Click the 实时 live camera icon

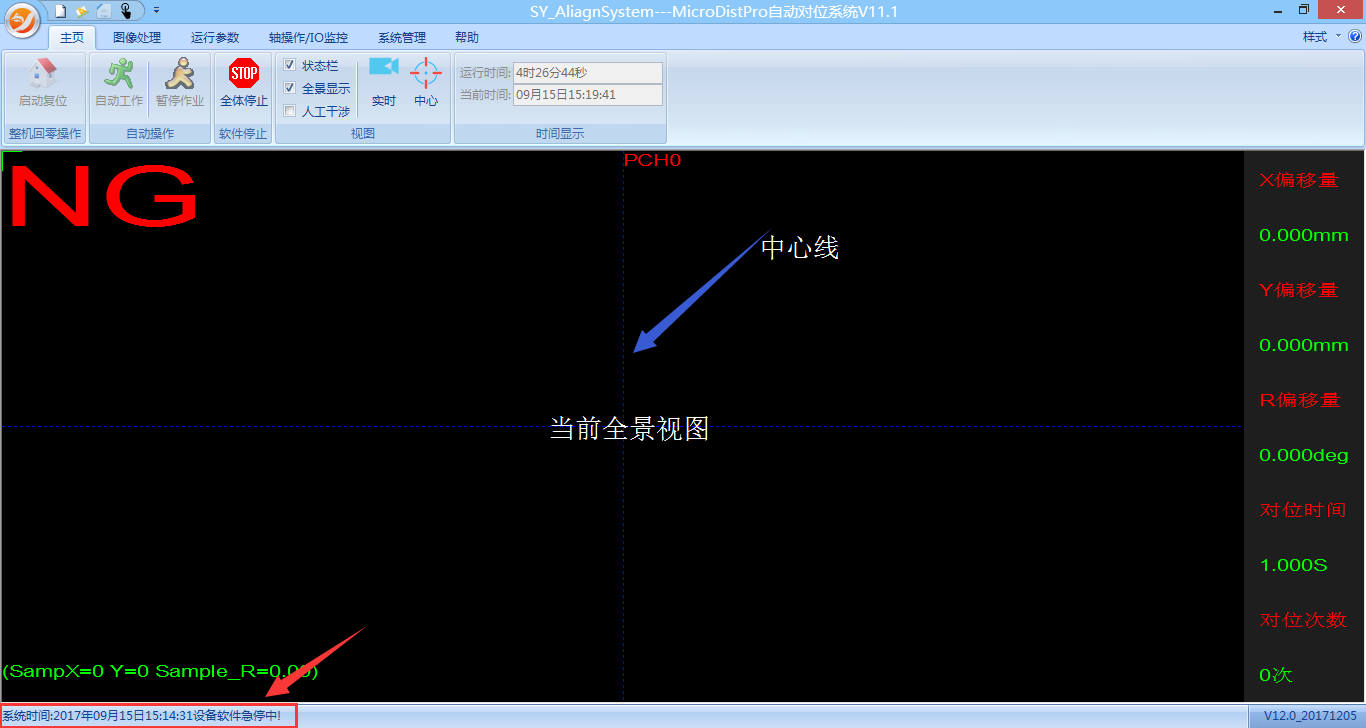[383, 68]
